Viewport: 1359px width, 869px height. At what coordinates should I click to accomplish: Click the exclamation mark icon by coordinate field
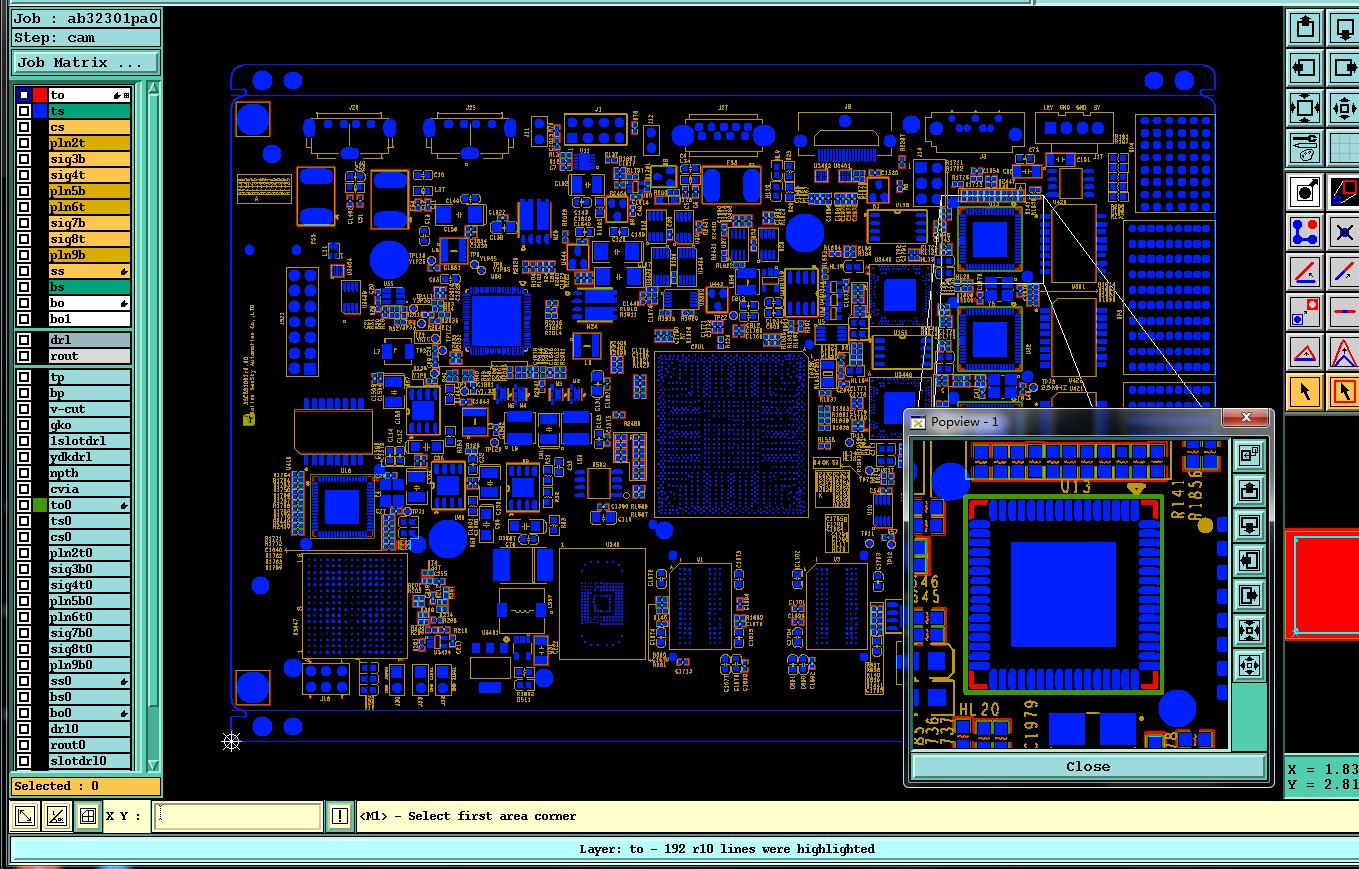[x=340, y=816]
